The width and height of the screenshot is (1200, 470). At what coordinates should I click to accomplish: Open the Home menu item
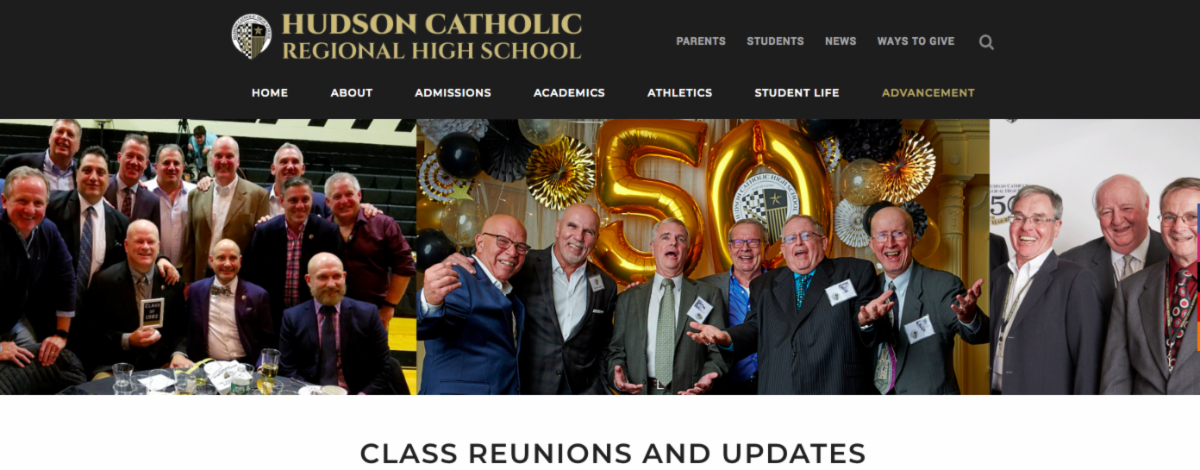pyautogui.click(x=270, y=93)
